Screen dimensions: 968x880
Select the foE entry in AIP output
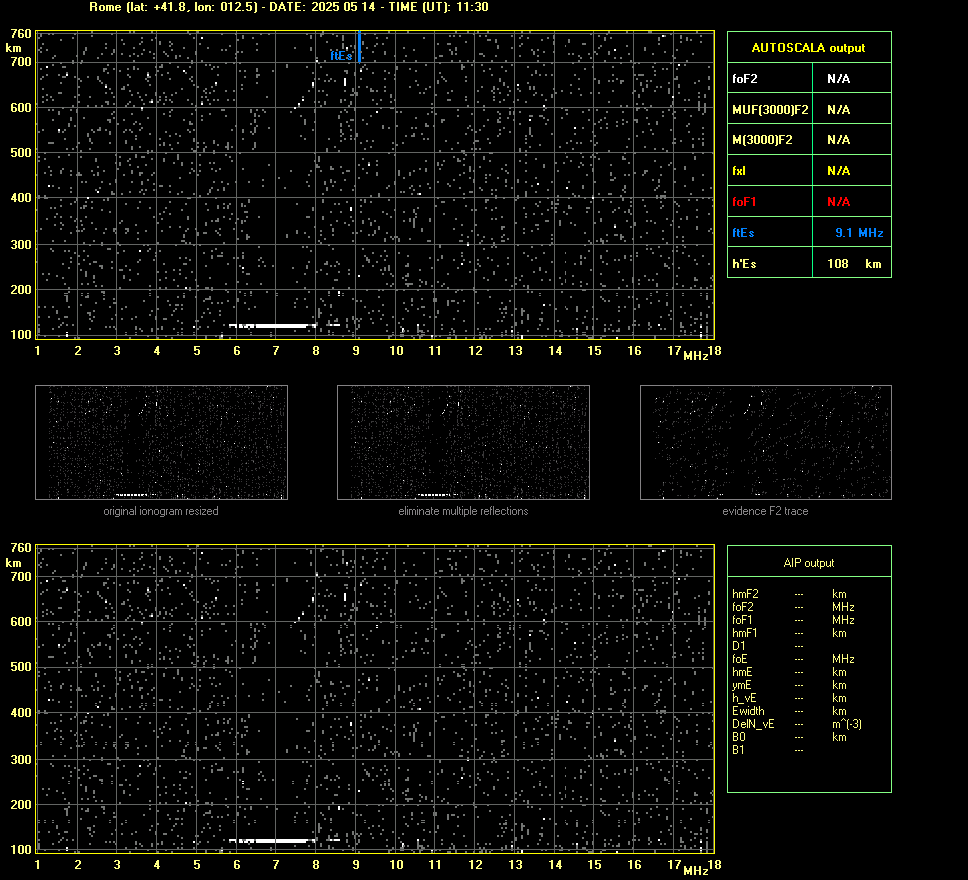click(740, 659)
